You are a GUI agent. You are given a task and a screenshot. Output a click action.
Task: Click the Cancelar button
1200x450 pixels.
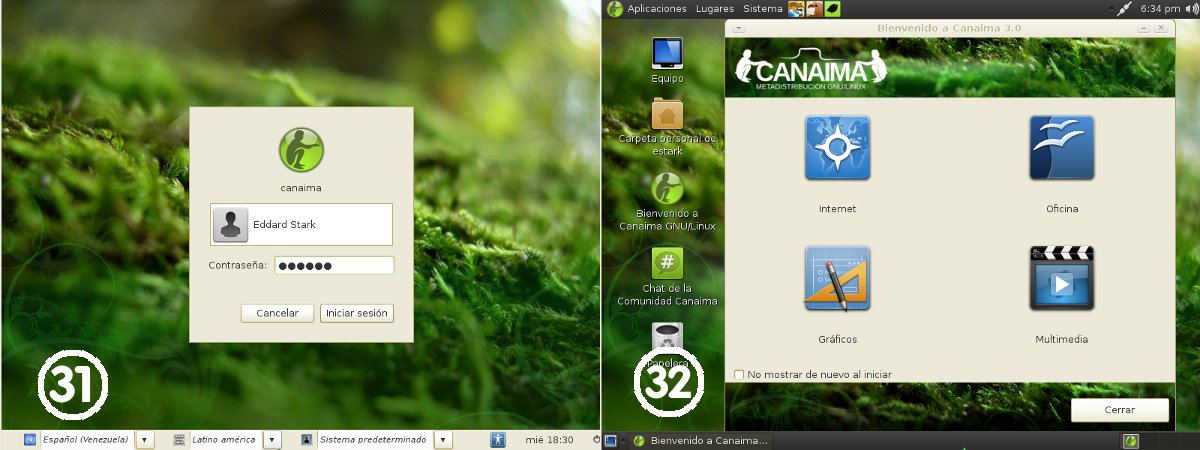click(277, 313)
